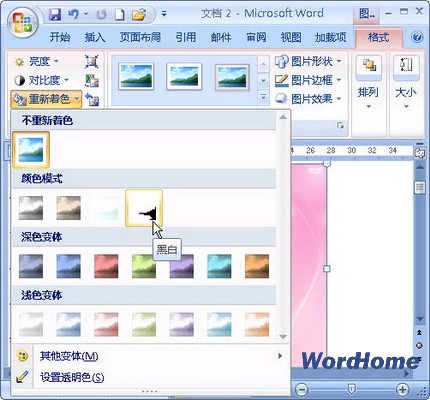
Task: Apply the blue light variation
Action: coord(69,324)
